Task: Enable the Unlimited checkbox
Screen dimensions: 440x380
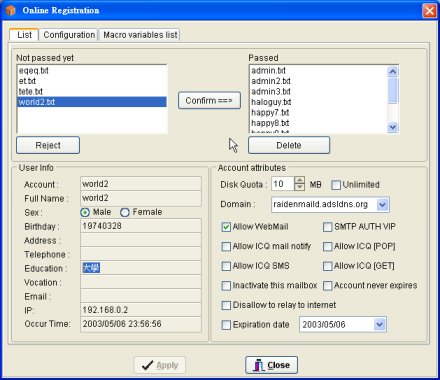Action: click(x=336, y=185)
